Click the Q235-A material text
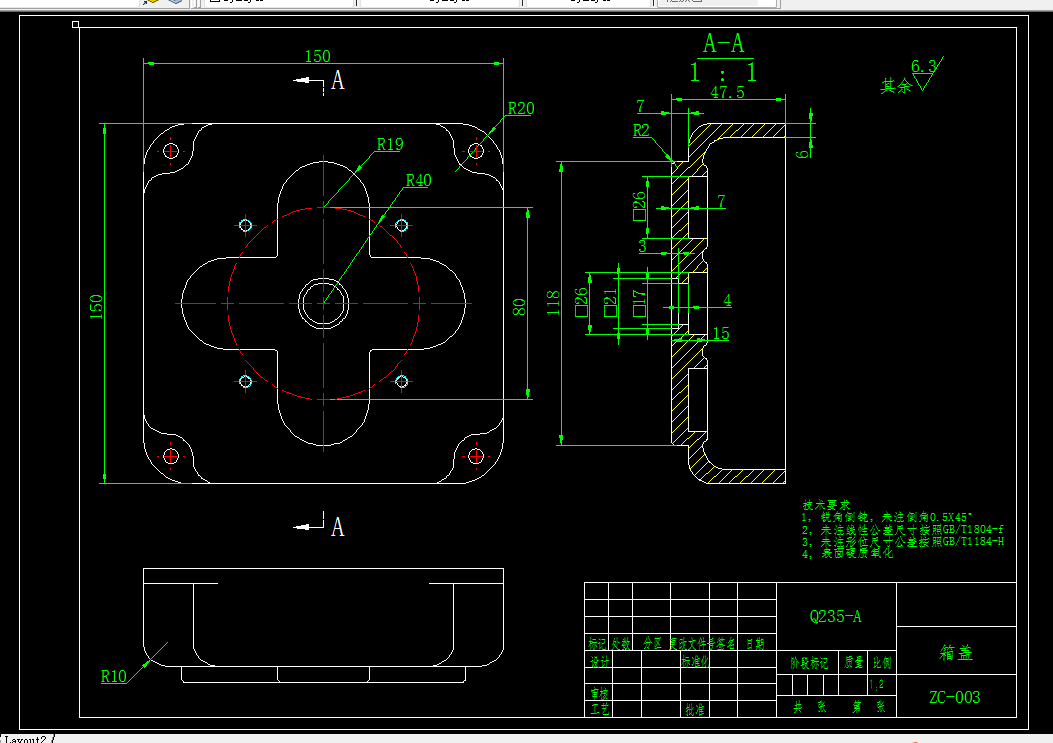The width and height of the screenshot is (1053, 743). (835, 616)
